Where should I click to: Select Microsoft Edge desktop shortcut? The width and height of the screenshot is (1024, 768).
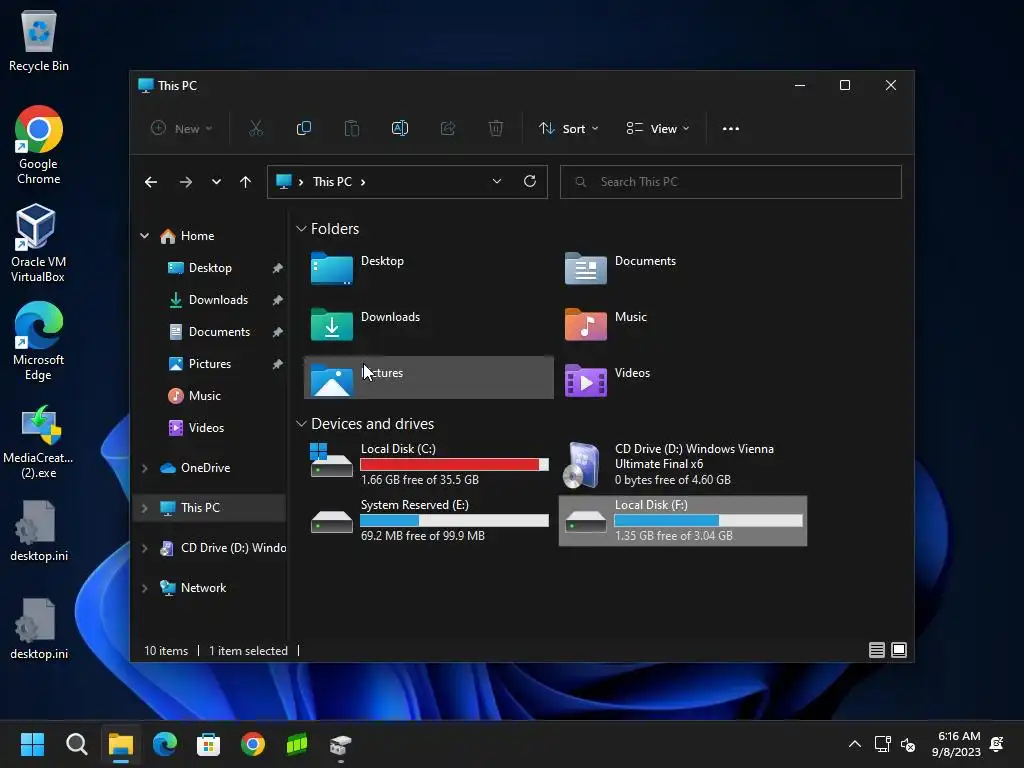tap(38, 341)
